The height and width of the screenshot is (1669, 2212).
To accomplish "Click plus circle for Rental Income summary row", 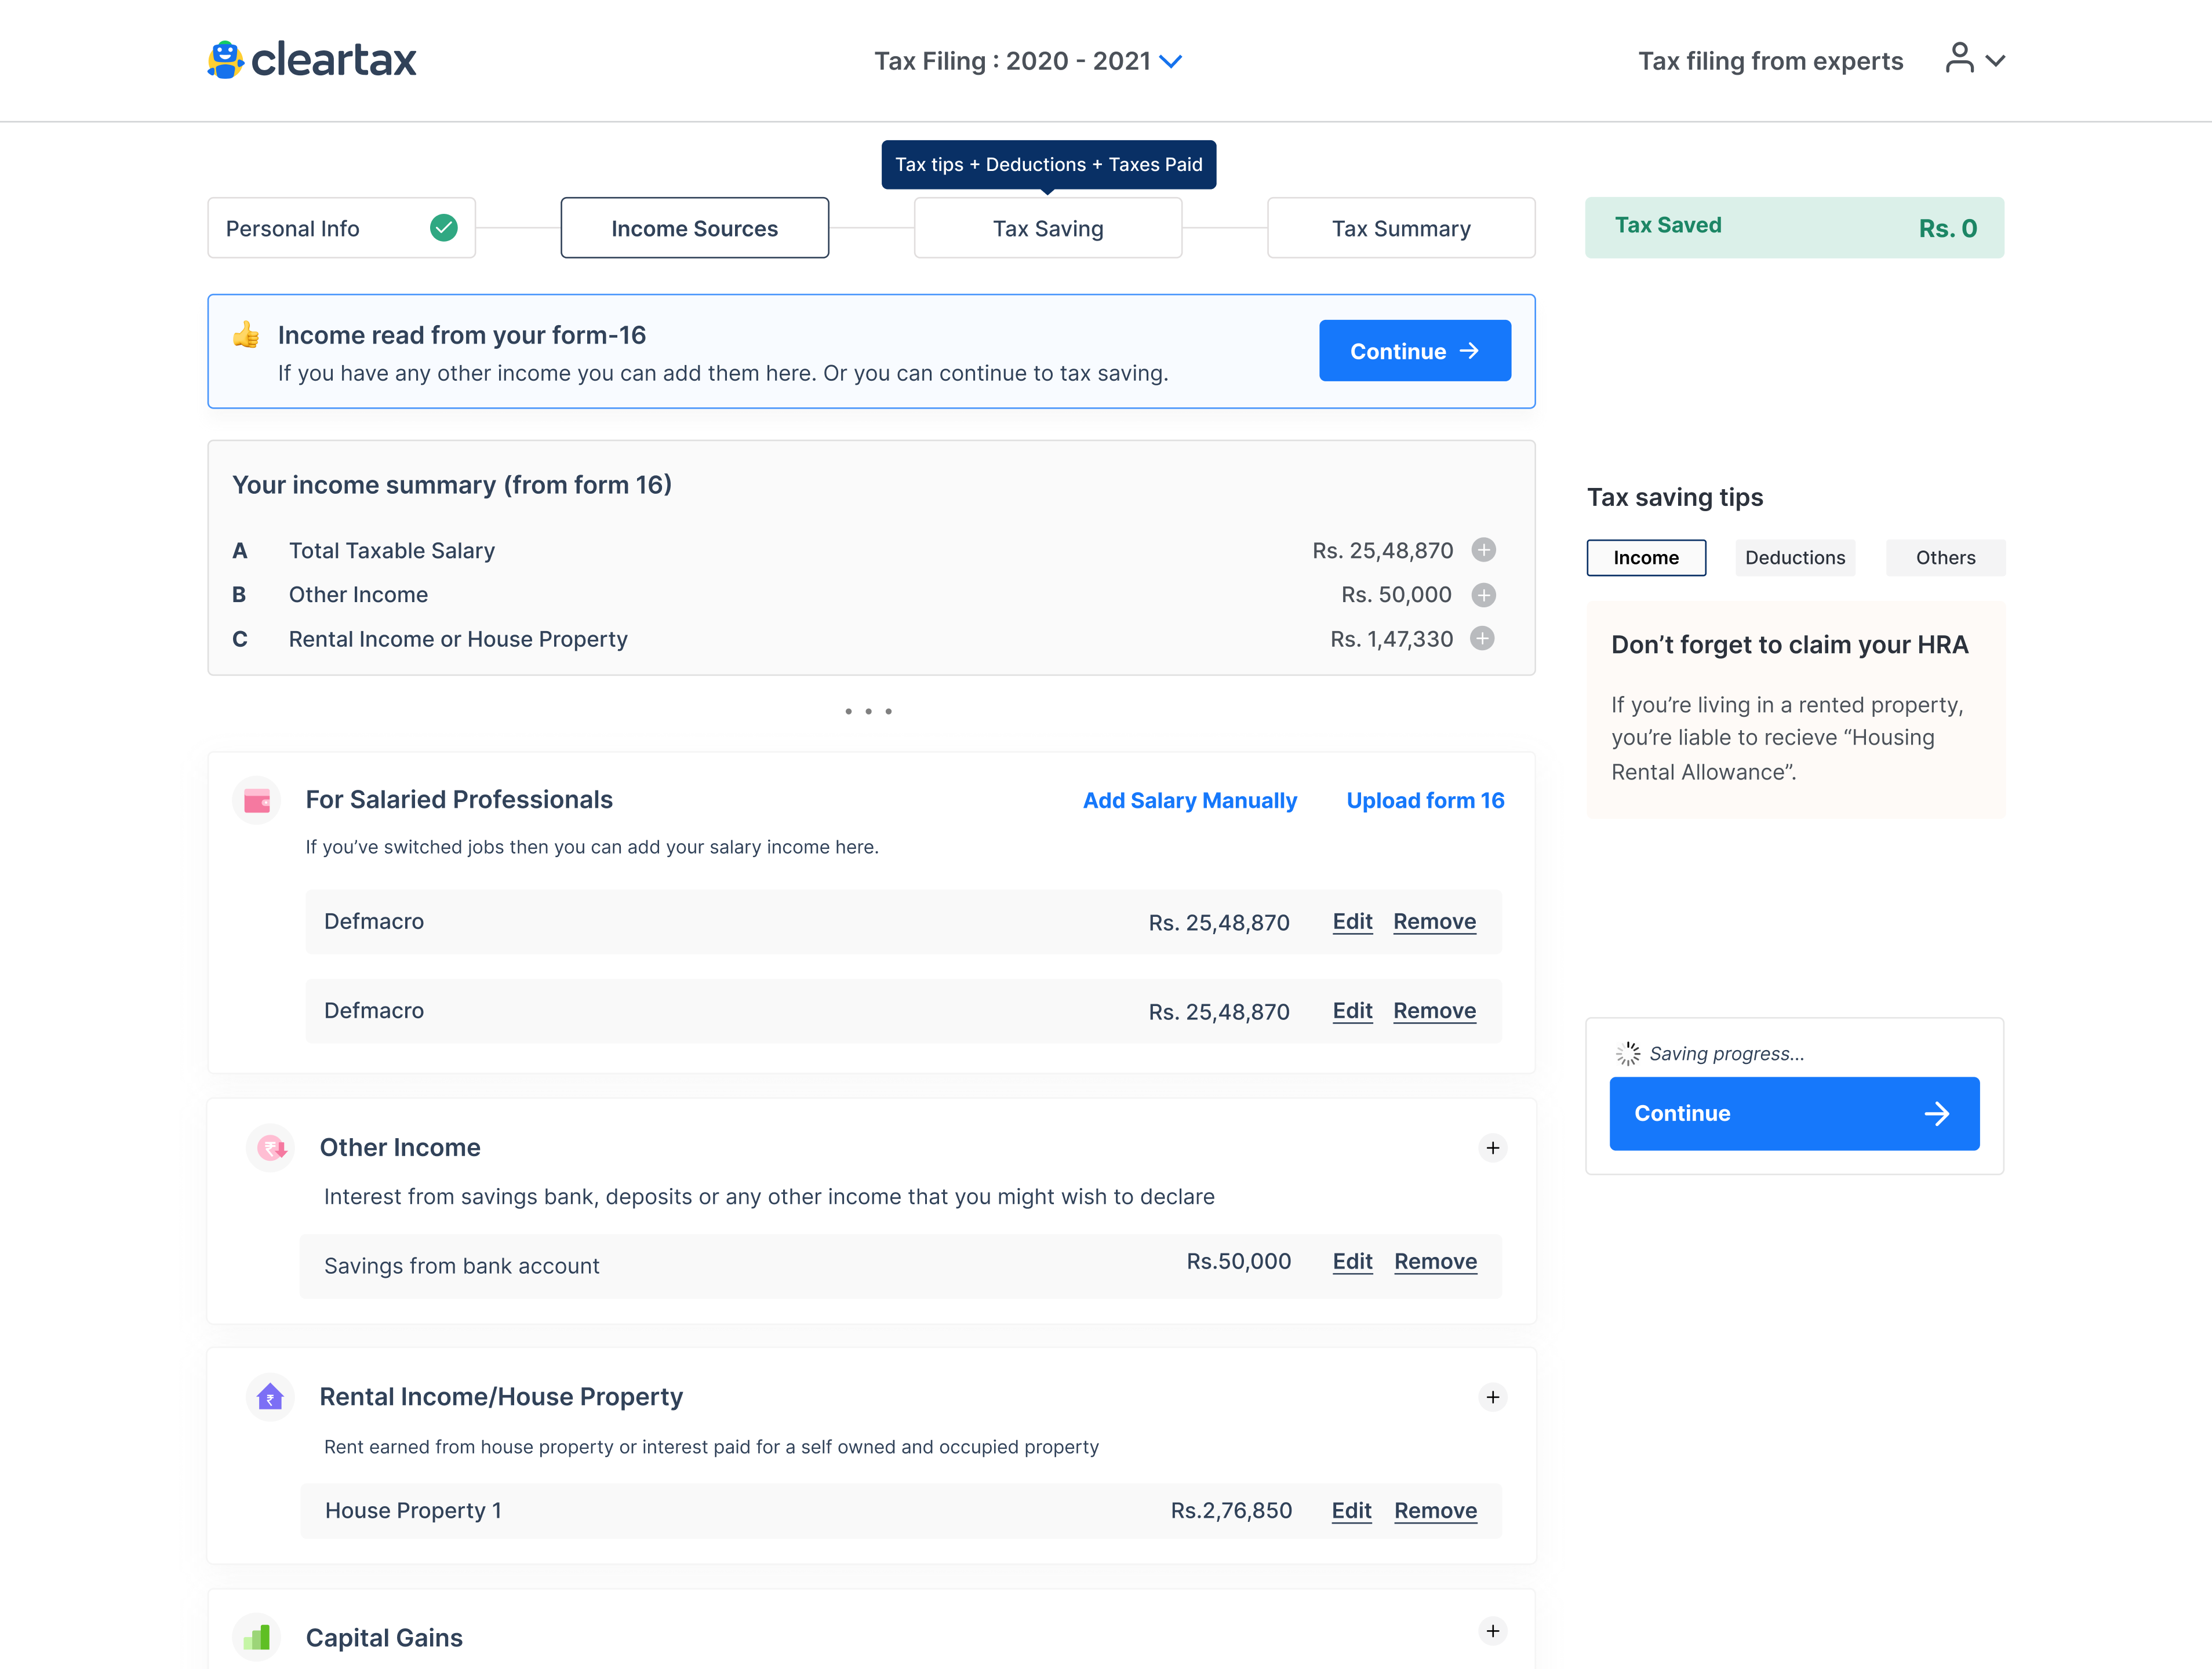I will (x=1482, y=638).
